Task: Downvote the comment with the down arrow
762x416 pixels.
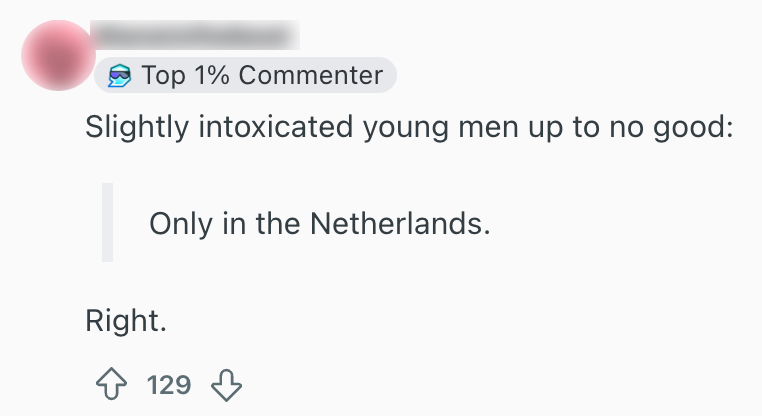Action: tap(227, 385)
